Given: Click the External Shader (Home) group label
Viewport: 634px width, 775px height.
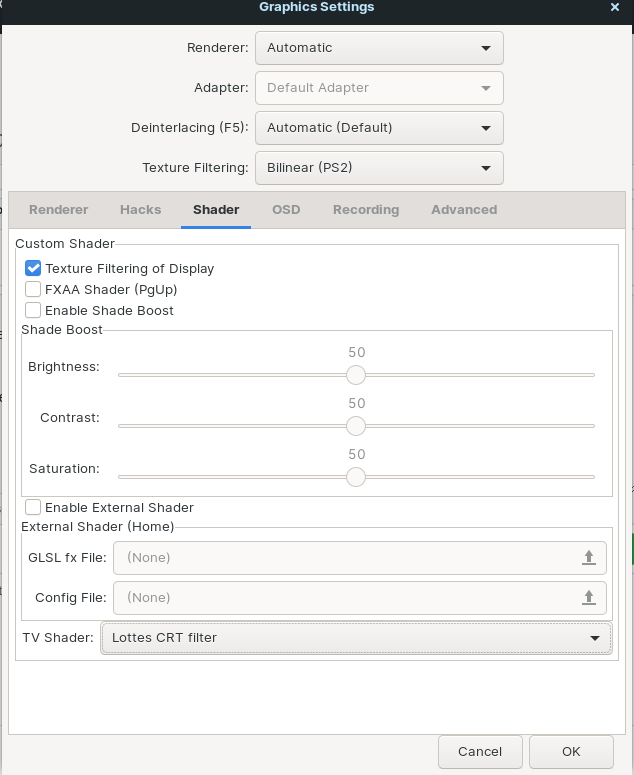Looking at the screenshot, I should pyautogui.click(x=98, y=527).
